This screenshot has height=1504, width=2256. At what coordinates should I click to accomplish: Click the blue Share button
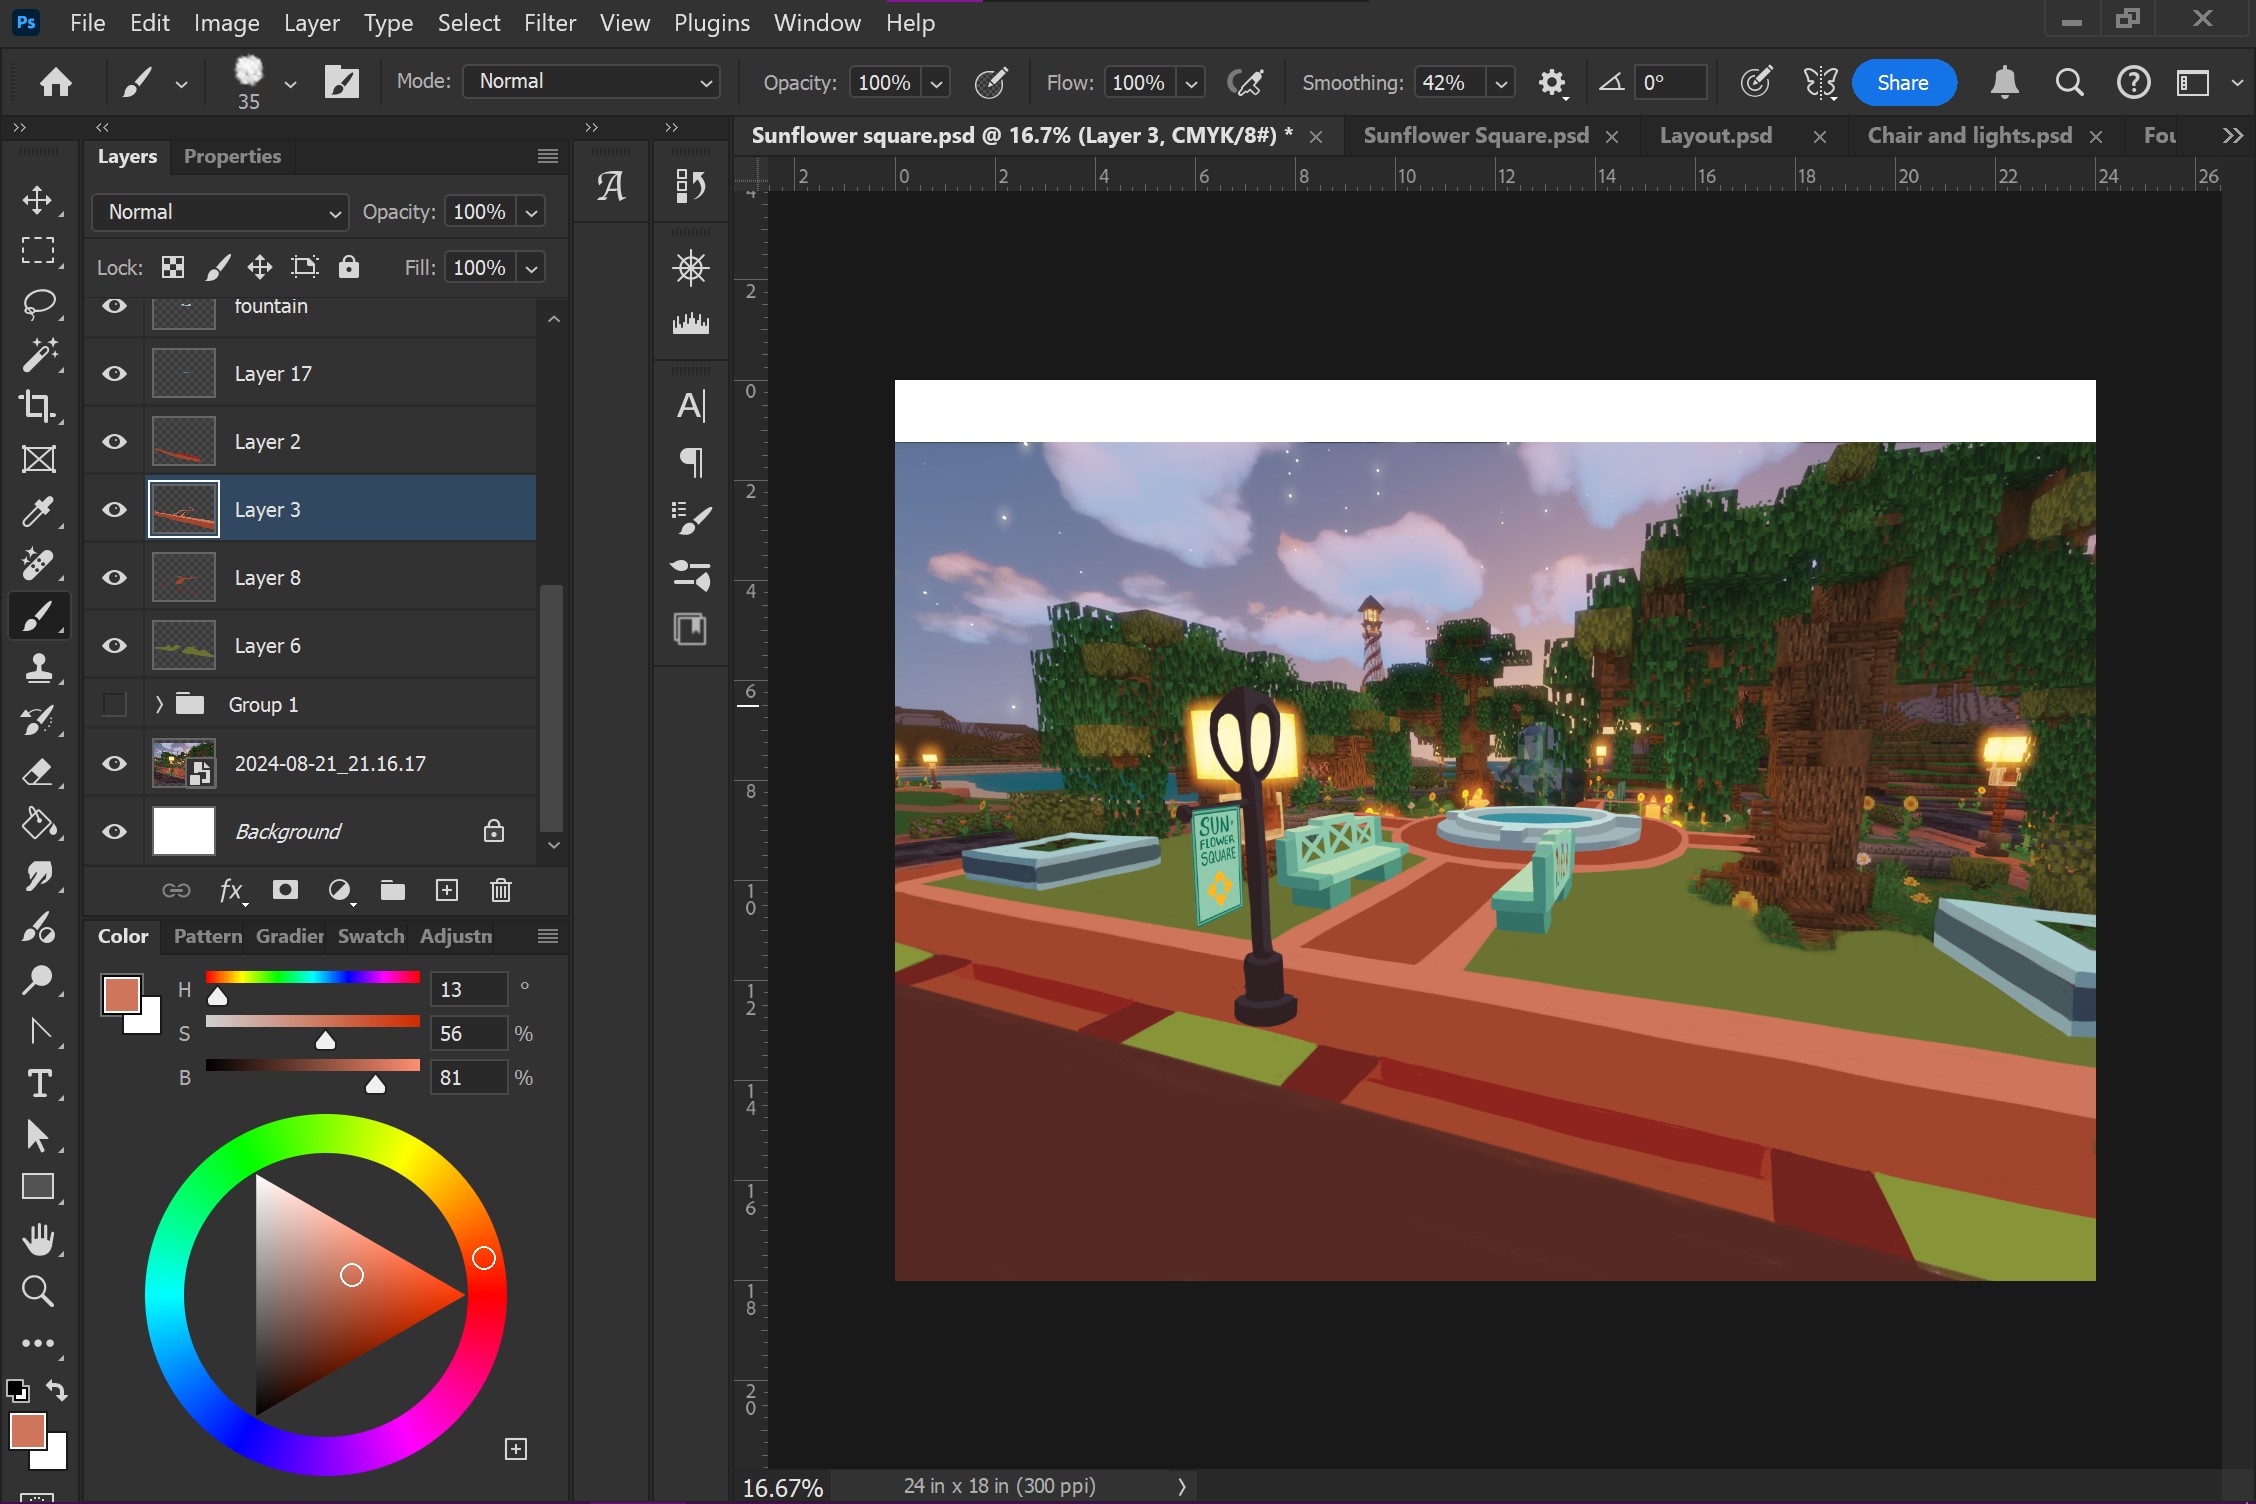(1902, 82)
